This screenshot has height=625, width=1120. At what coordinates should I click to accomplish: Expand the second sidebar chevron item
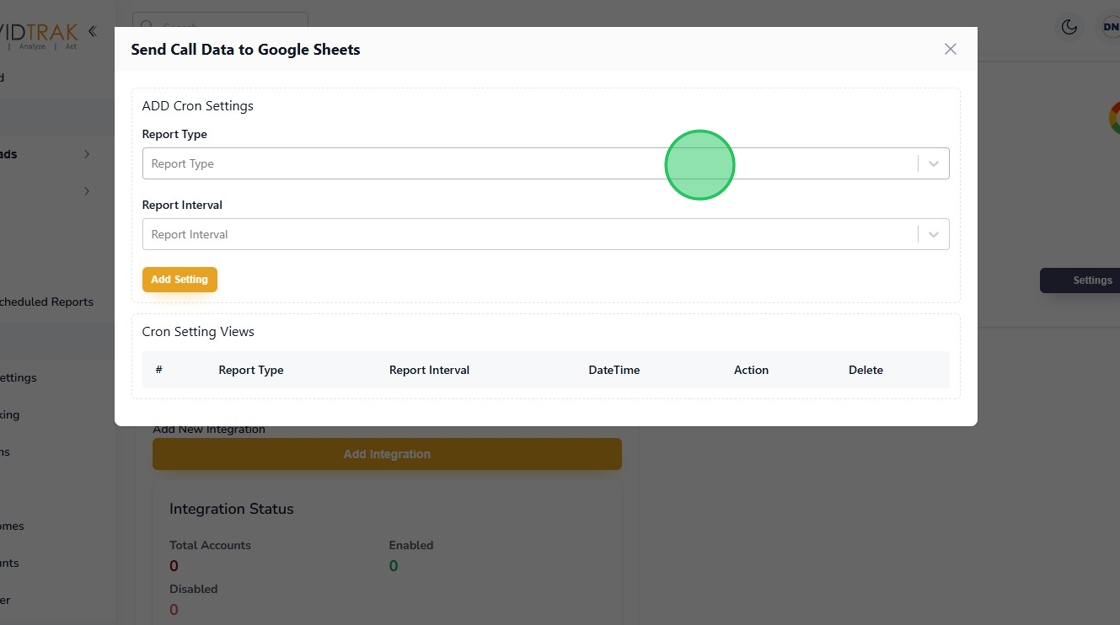tap(87, 191)
